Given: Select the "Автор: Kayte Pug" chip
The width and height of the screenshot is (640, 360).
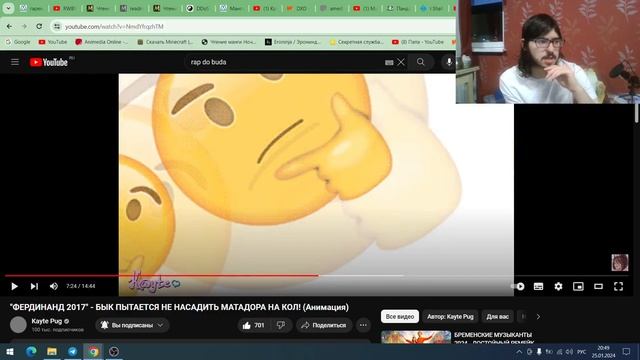Looking at the screenshot, I should tap(450, 317).
